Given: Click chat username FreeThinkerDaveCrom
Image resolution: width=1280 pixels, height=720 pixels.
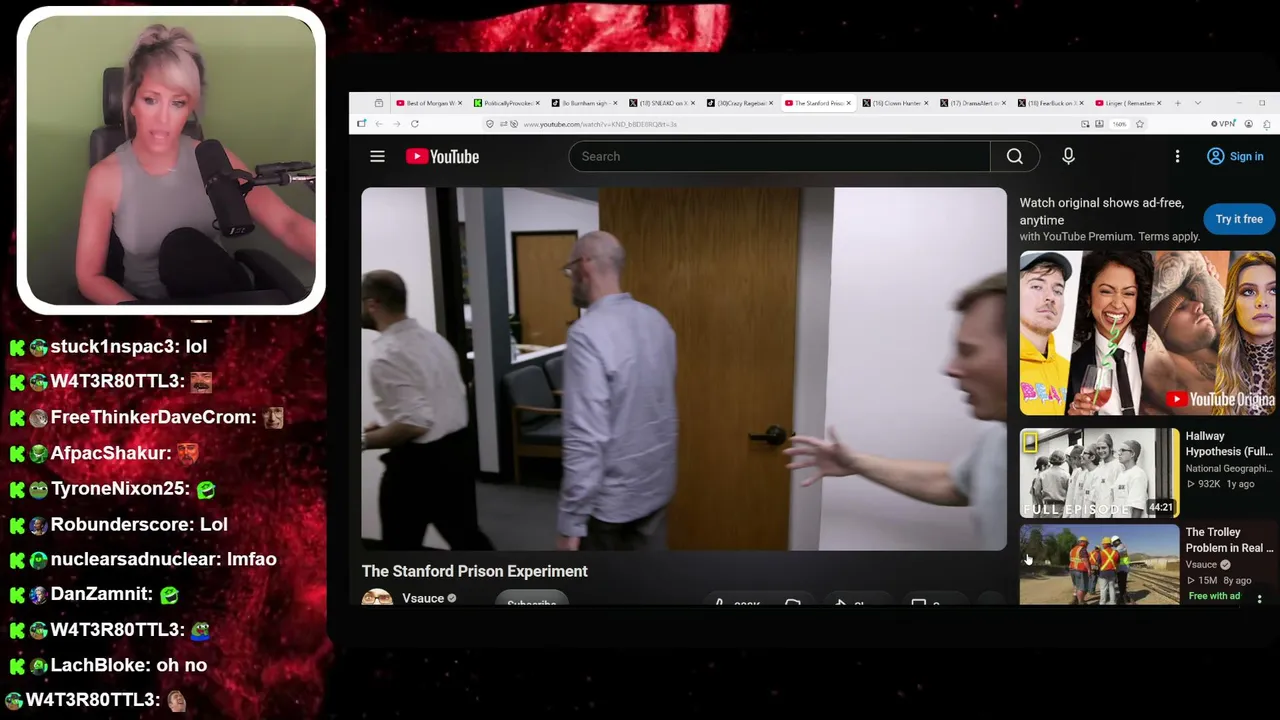Looking at the screenshot, I should (x=153, y=417).
